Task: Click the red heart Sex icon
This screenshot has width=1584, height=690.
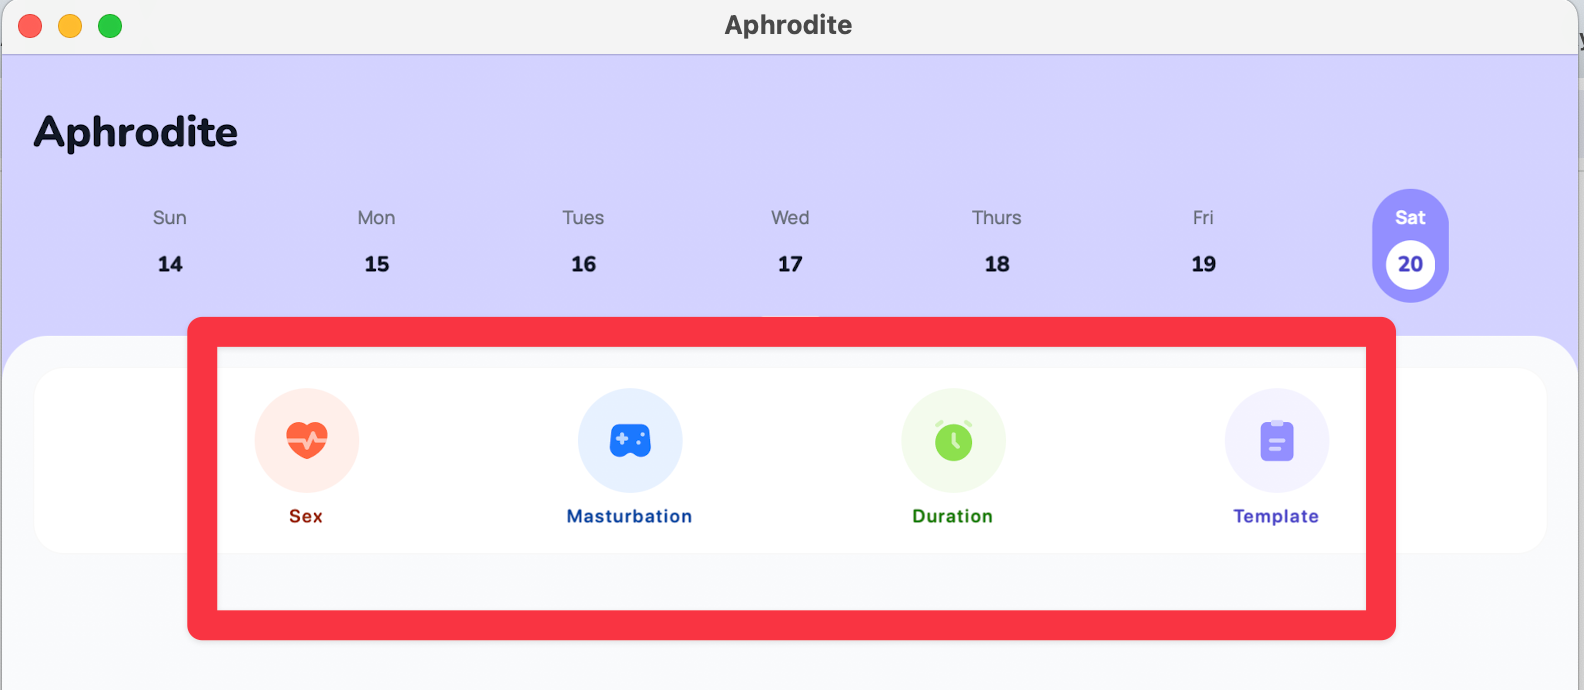Action: (x=306, y=440)
